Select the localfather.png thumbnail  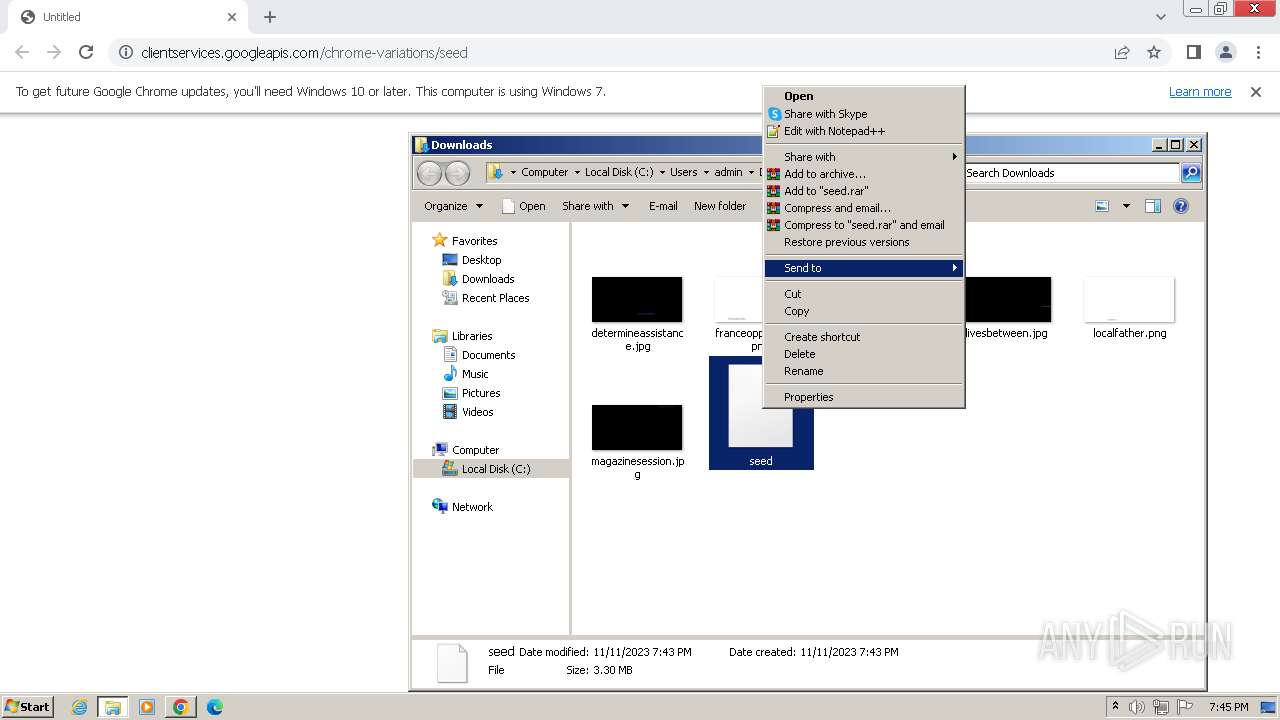point(1129,300)
